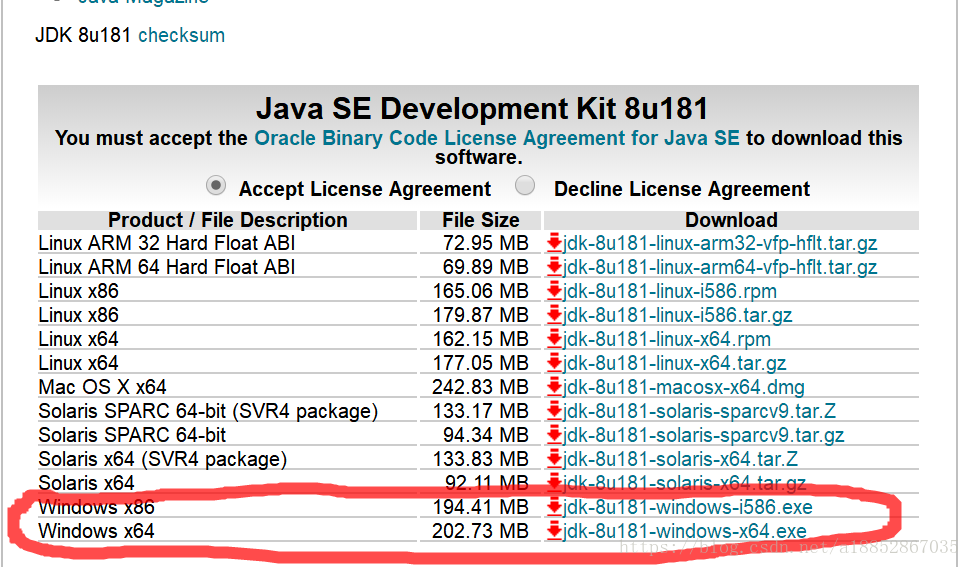The image size is (970, 567).
Task: Click the 242.83 MB file size
Action: [481, 388]
